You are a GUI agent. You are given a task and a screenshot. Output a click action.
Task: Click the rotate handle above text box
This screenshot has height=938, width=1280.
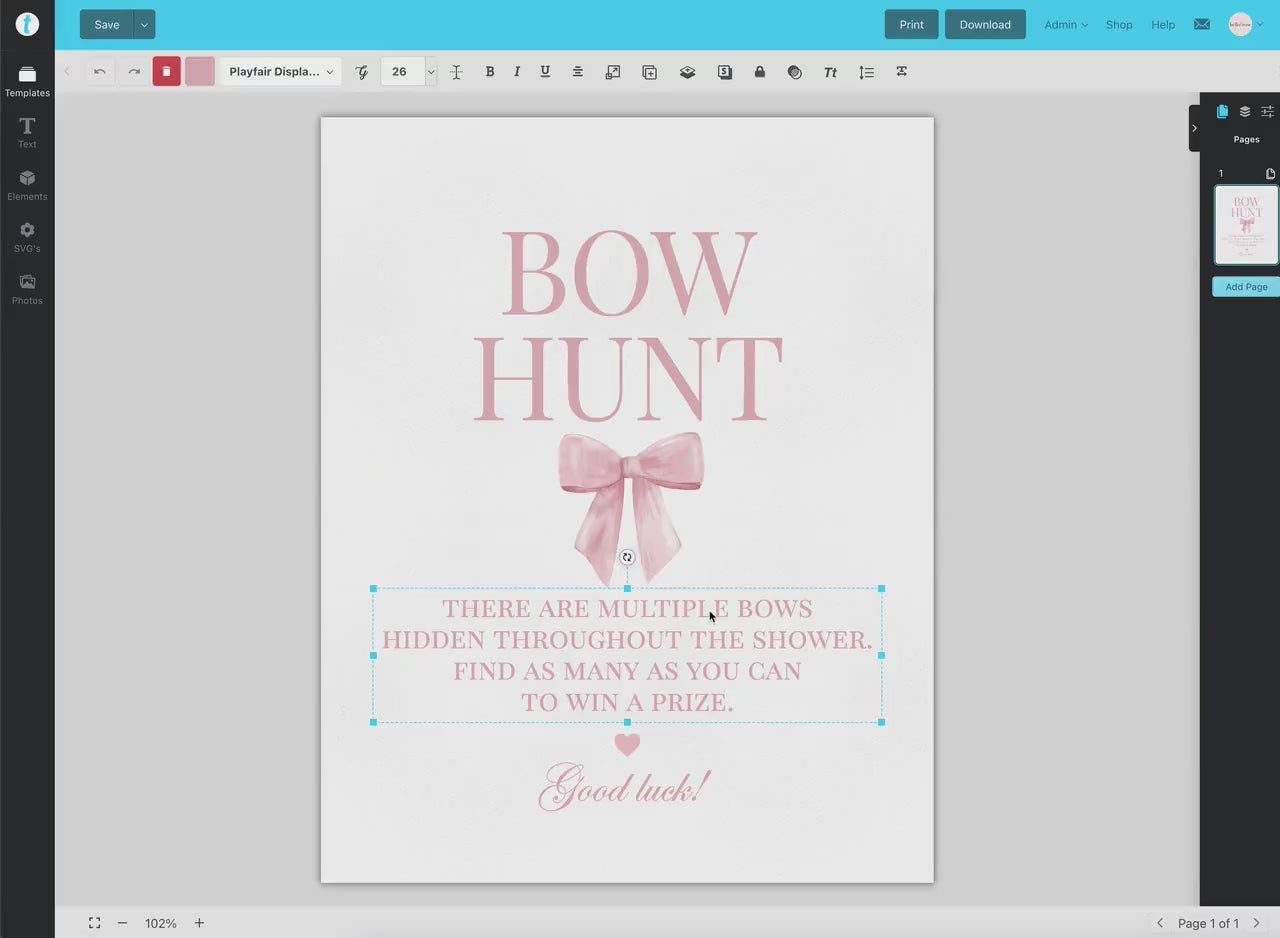coord(627,558)
